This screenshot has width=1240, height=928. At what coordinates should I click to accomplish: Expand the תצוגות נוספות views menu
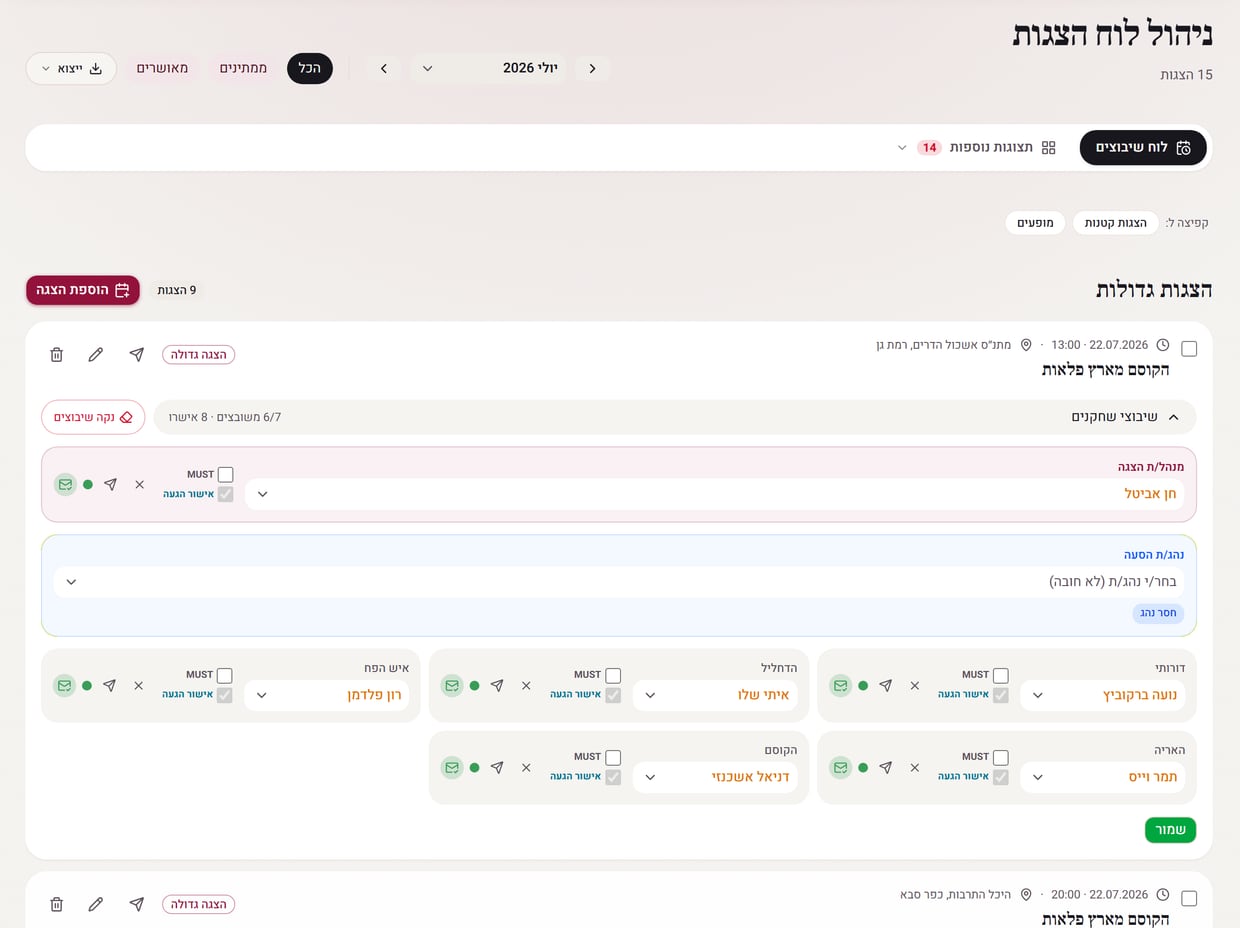click(976, 147)
